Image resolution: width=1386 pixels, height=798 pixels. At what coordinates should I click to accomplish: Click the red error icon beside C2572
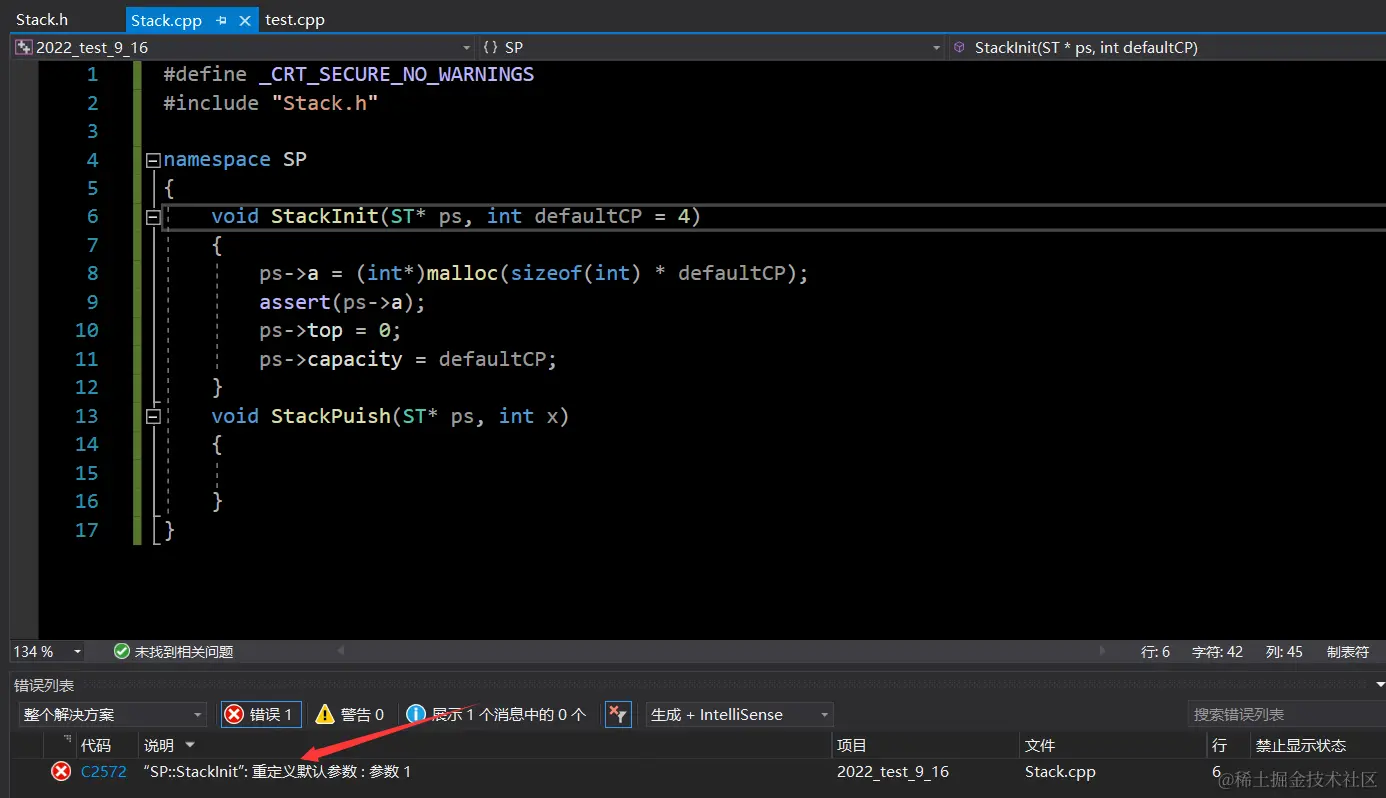[62, 771]
